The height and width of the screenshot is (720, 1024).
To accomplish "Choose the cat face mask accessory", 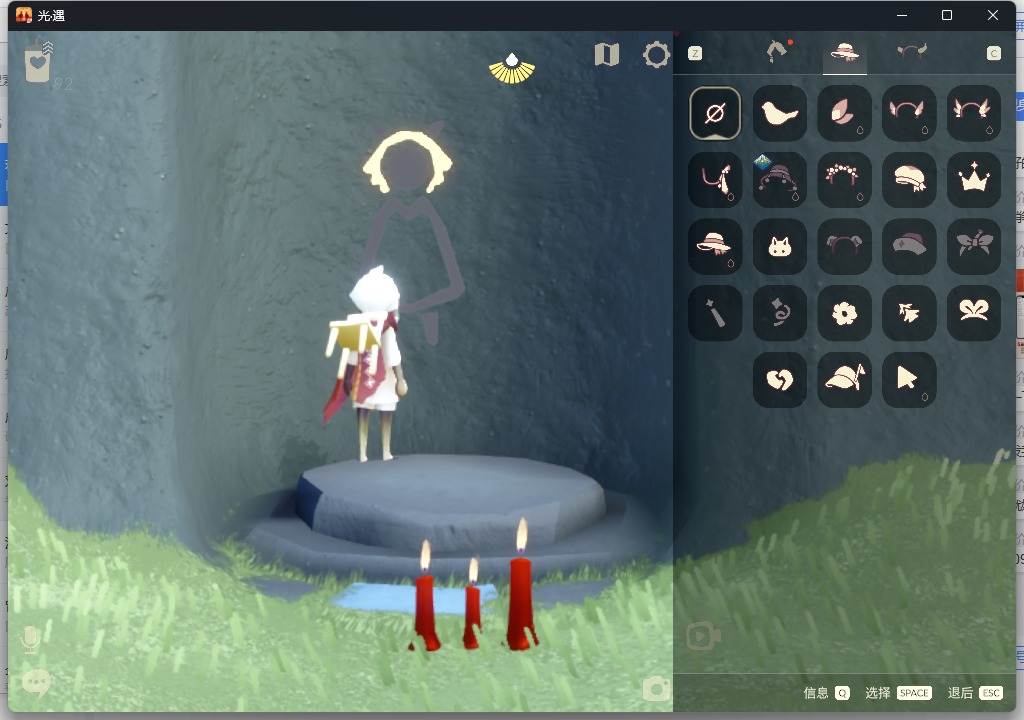I will coord(779,246).
